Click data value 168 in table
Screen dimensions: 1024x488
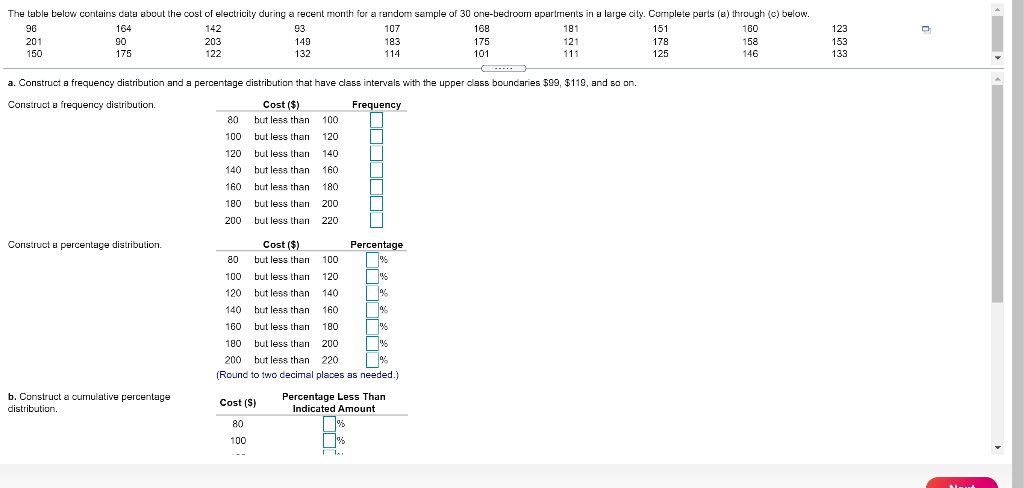coord(482,29)
